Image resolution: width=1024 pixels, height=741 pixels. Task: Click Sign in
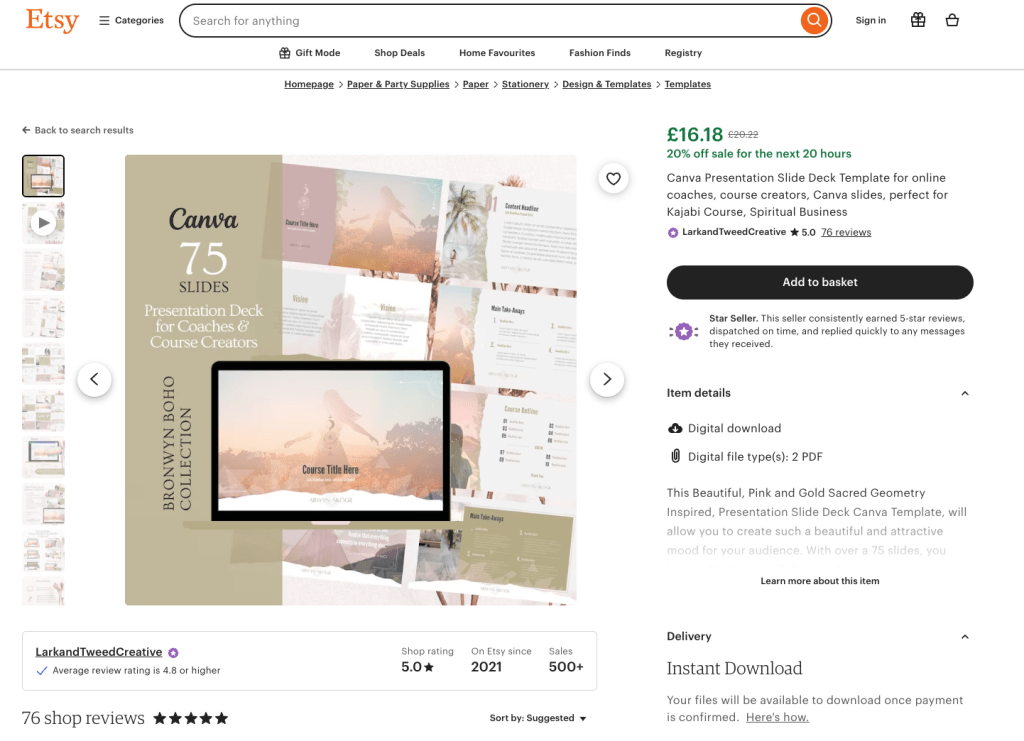click(871, 20)
